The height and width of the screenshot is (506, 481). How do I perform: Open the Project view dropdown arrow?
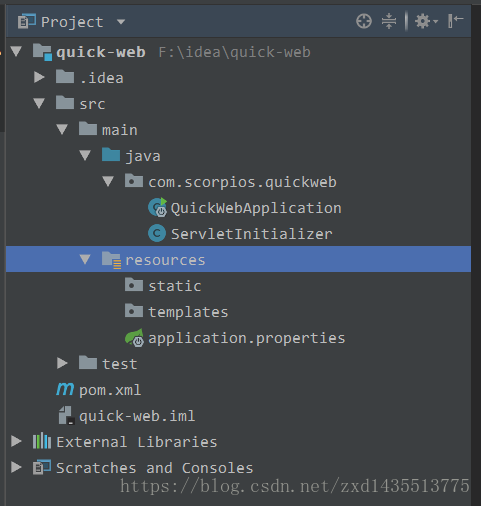coord(121,22)
